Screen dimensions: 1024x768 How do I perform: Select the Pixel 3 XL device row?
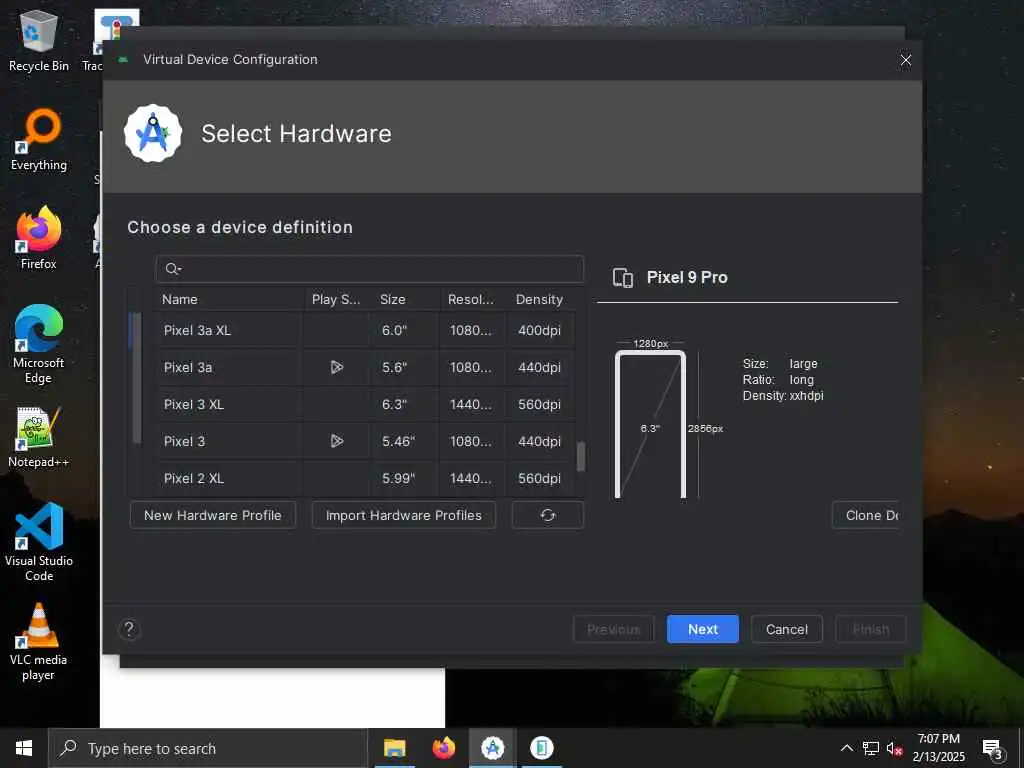pos(365,404)
